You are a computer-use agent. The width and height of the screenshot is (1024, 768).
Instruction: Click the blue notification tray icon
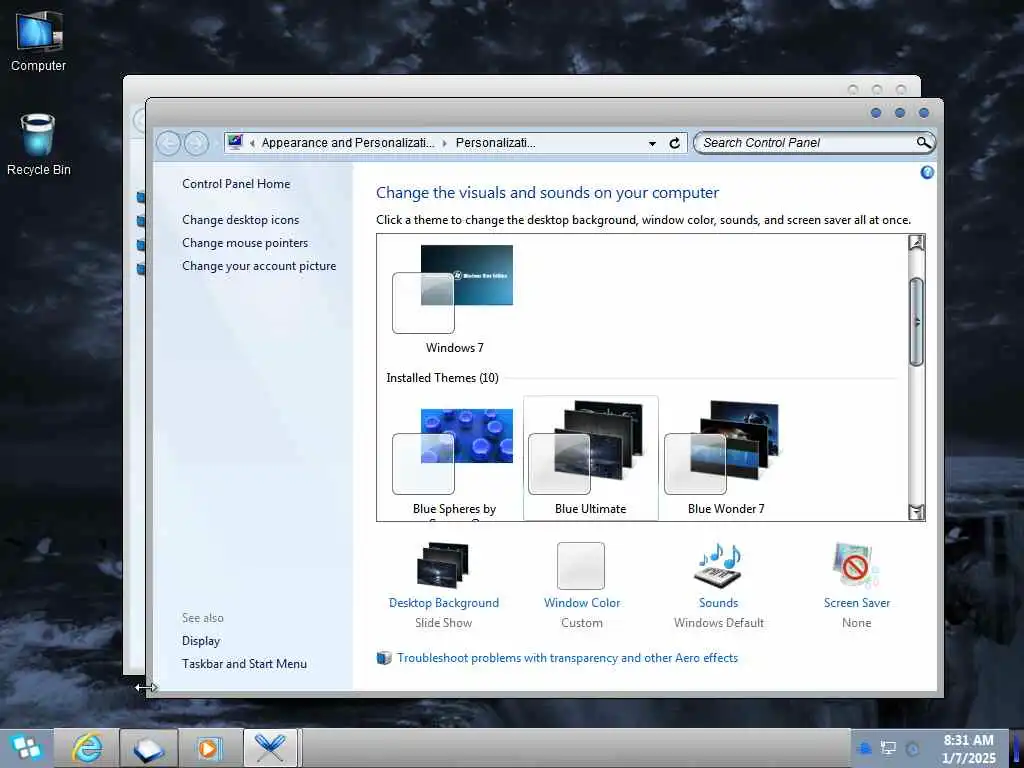(865, 748)
